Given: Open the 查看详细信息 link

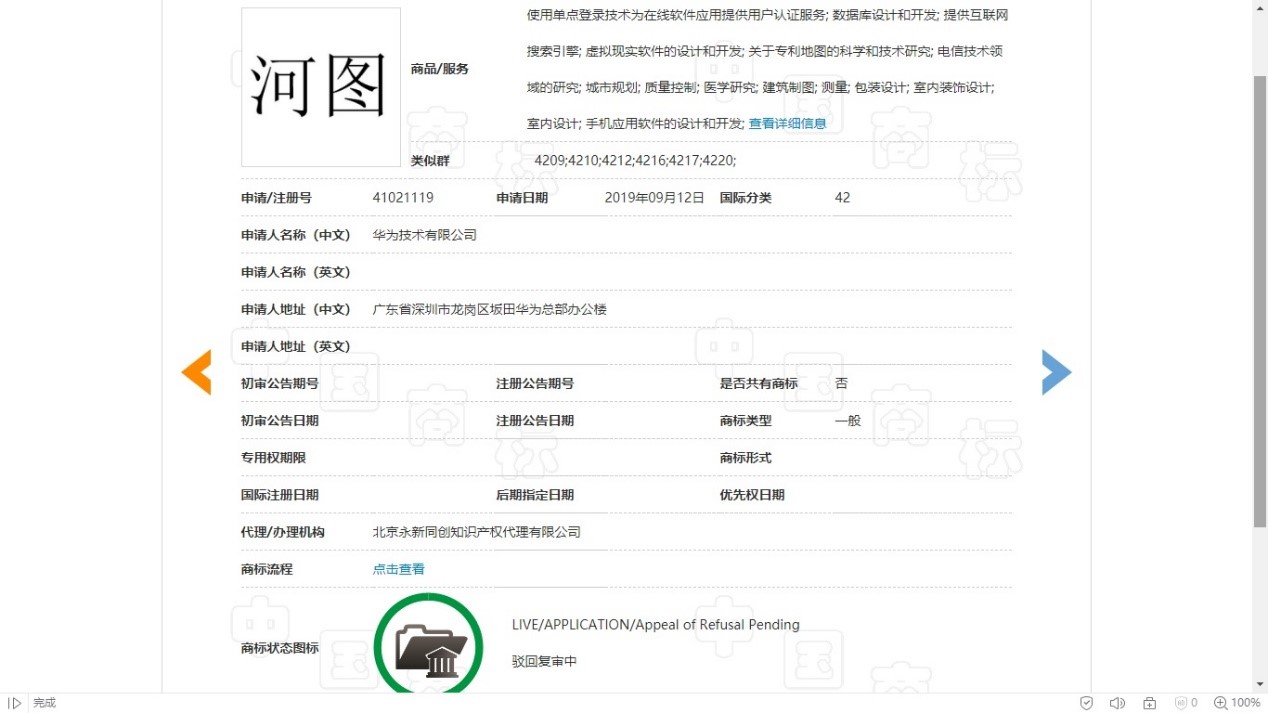Looking at the screenshot, I should [787, 124].
